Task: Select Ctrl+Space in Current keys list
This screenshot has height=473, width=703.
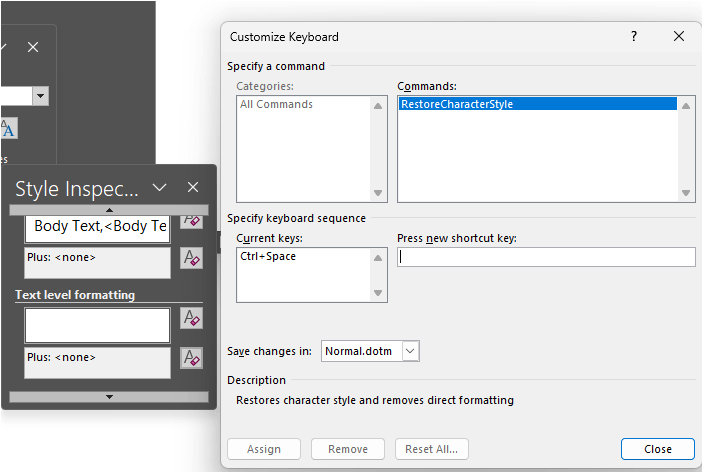Action: point(268,256)
